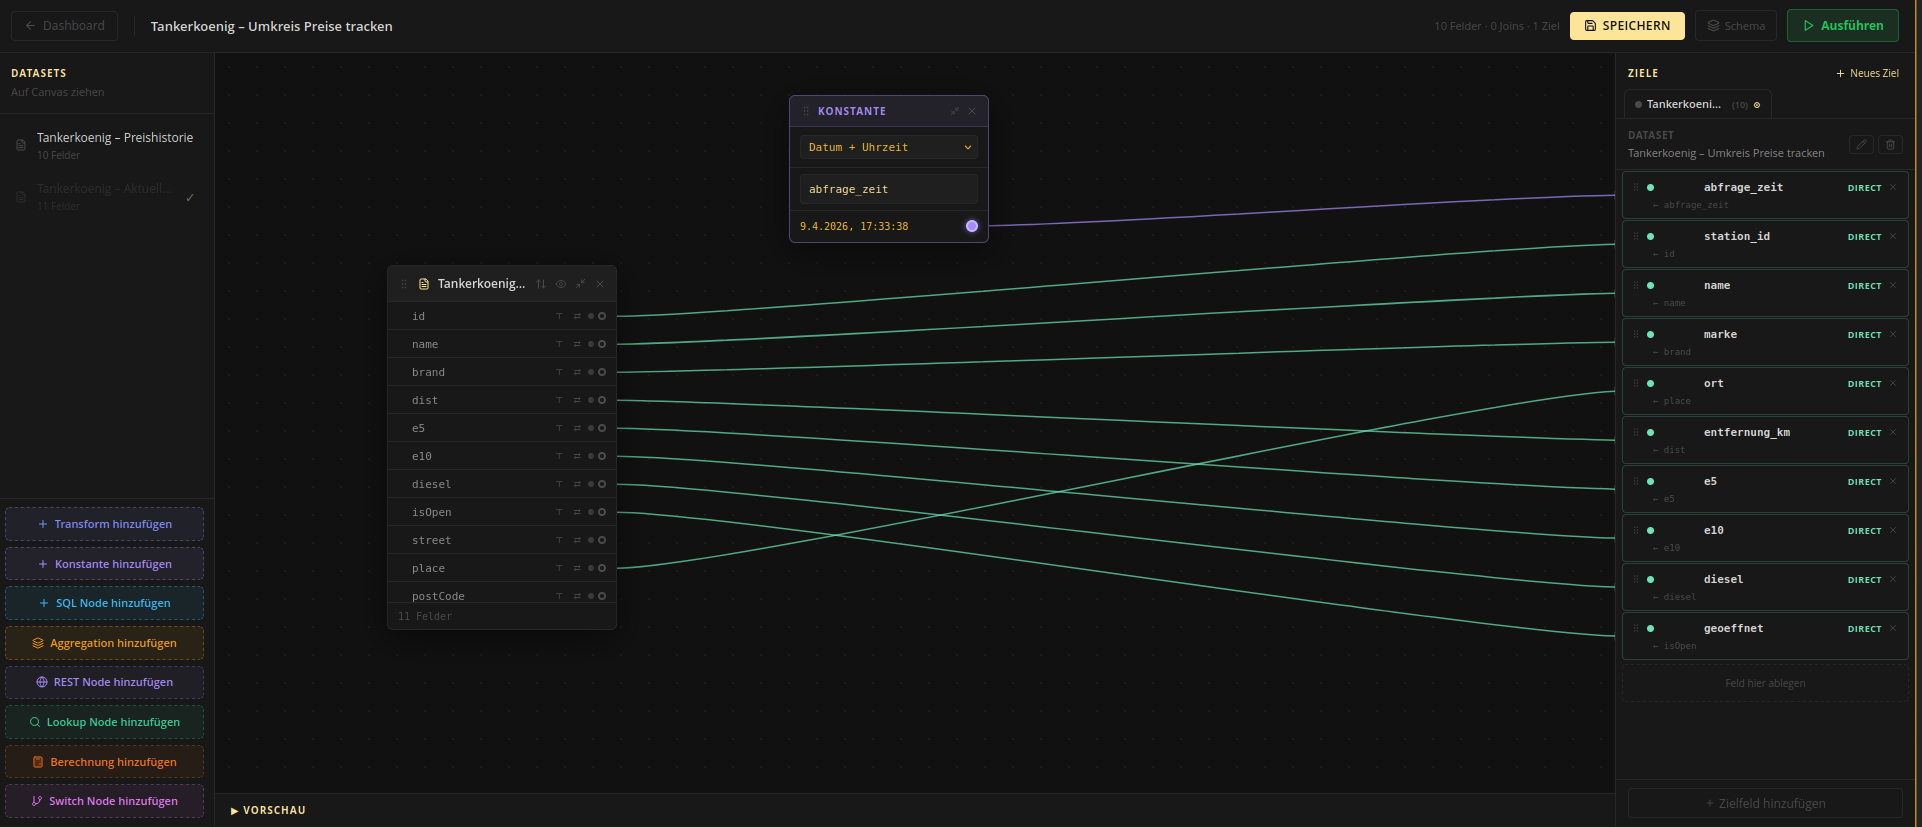Click the purple output port of Konstante node
Viewport: 1922px width, 827px height.
(x=971, y=226)
